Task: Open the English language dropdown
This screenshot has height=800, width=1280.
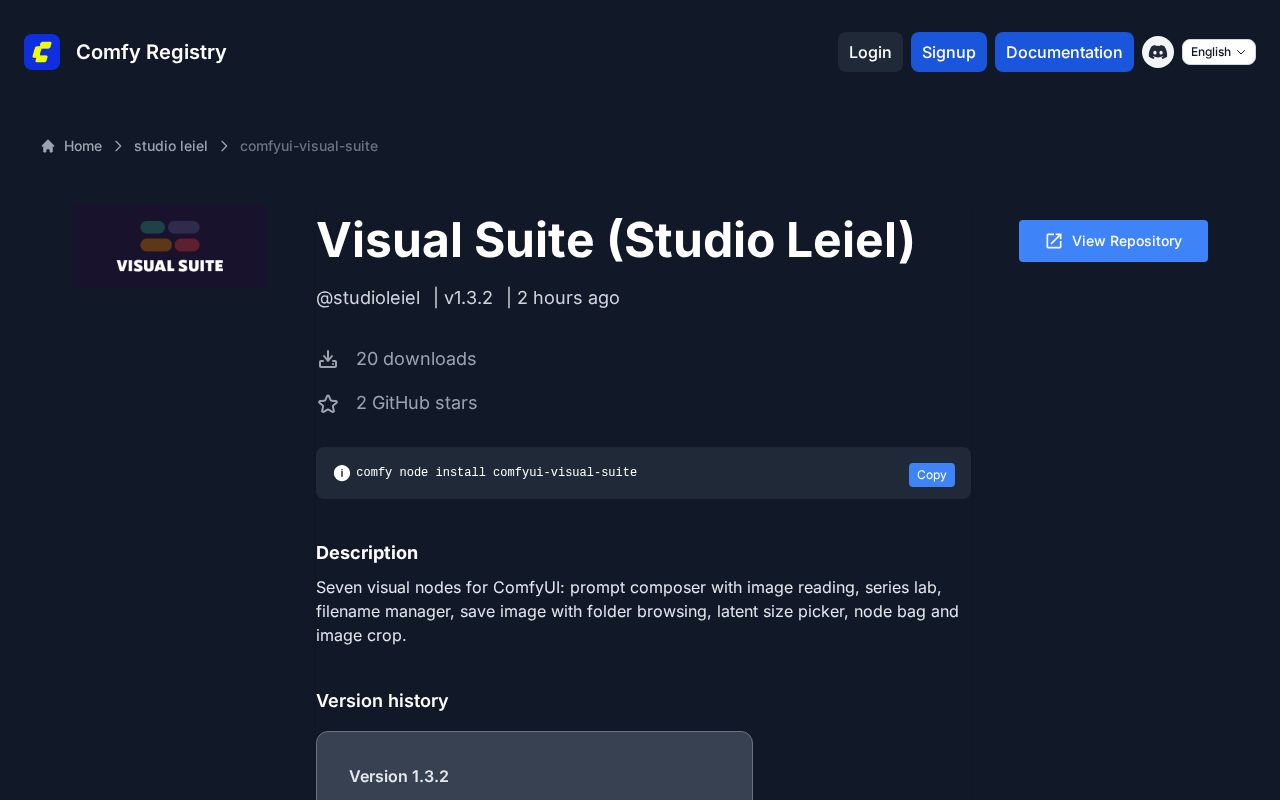Action: 1219,52
